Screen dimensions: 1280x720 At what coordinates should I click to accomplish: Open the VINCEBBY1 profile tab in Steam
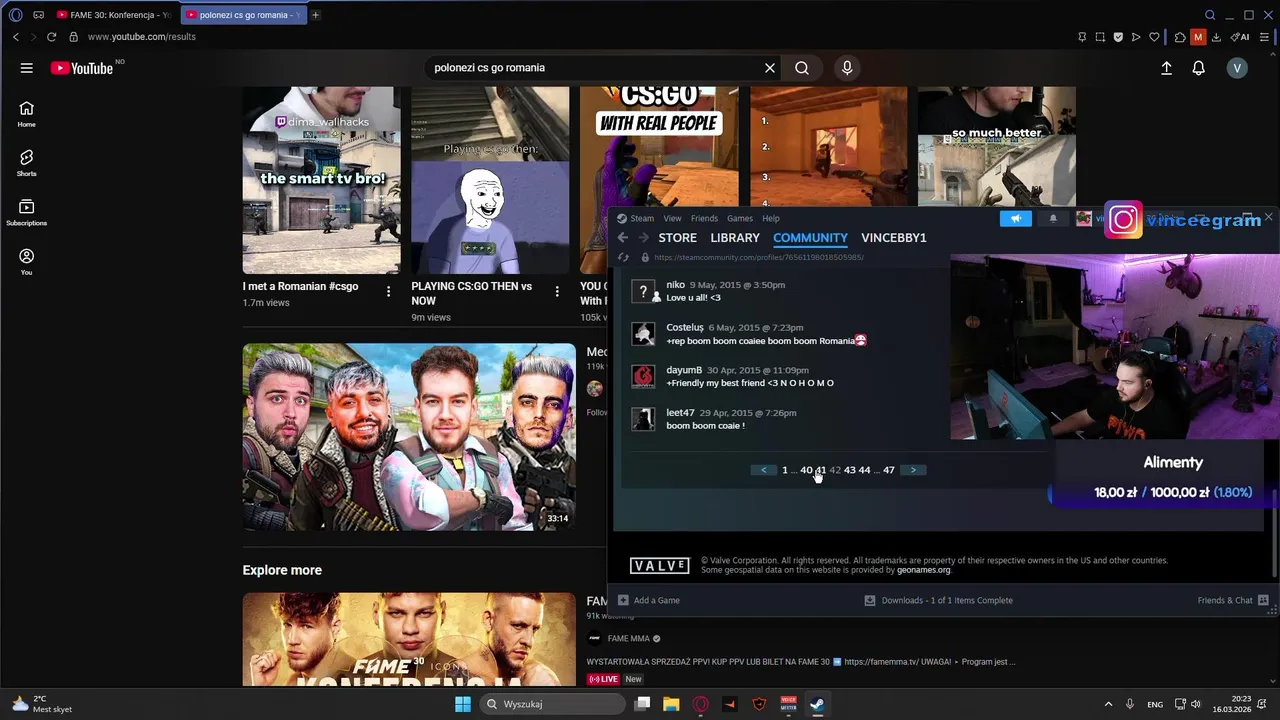click(894, 238)
